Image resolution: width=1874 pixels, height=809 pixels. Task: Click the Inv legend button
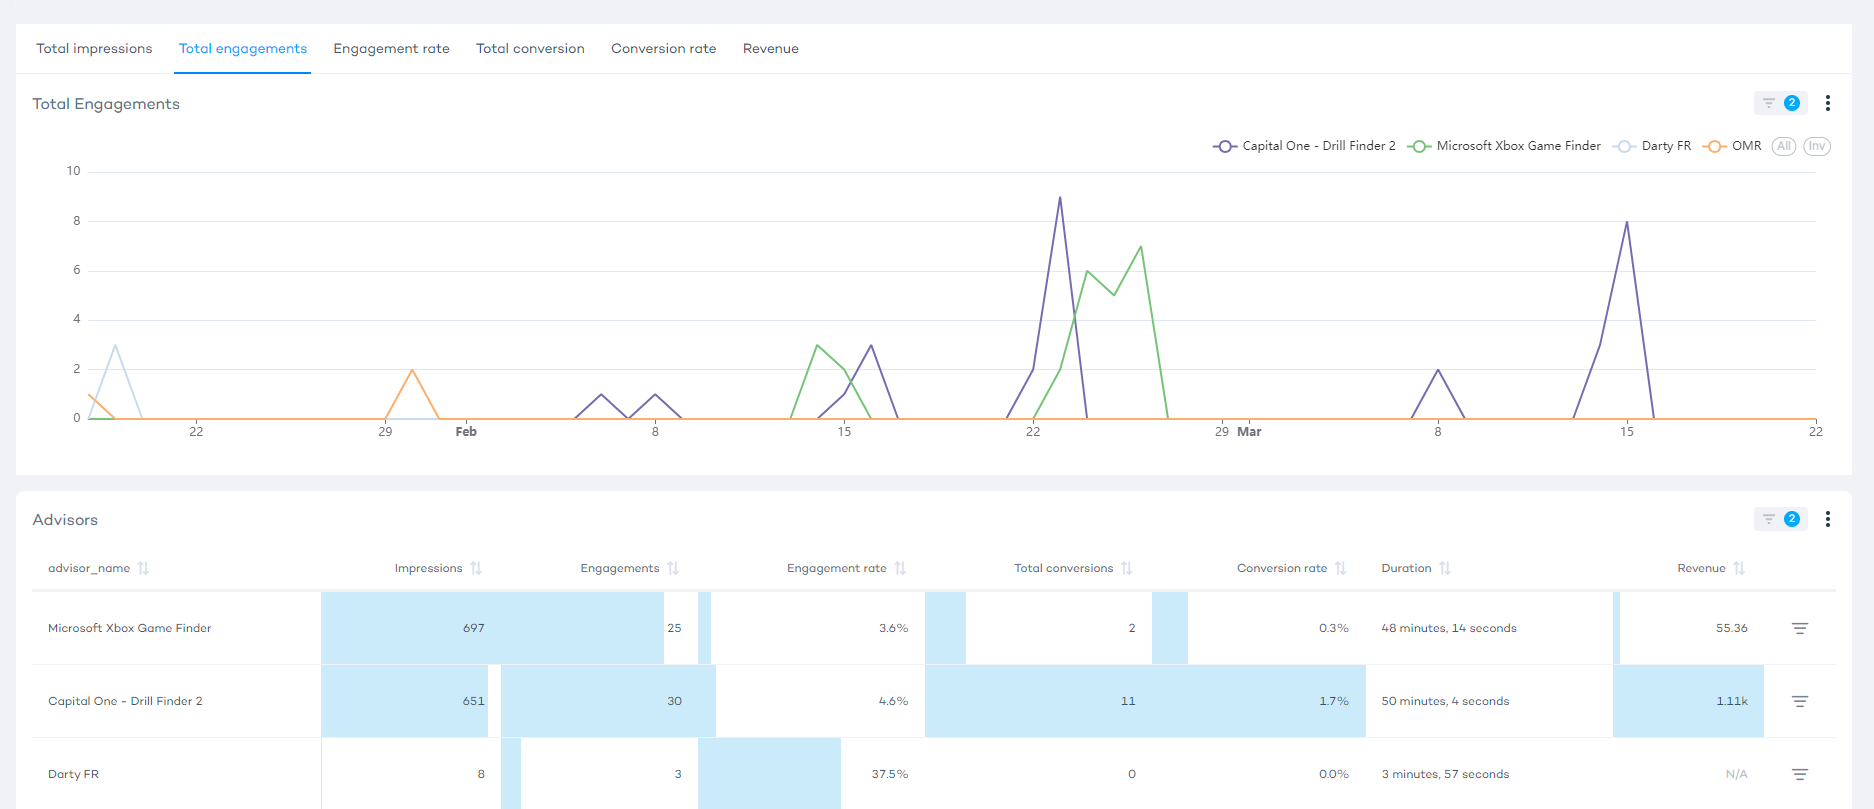click(x=1816, y=146)
